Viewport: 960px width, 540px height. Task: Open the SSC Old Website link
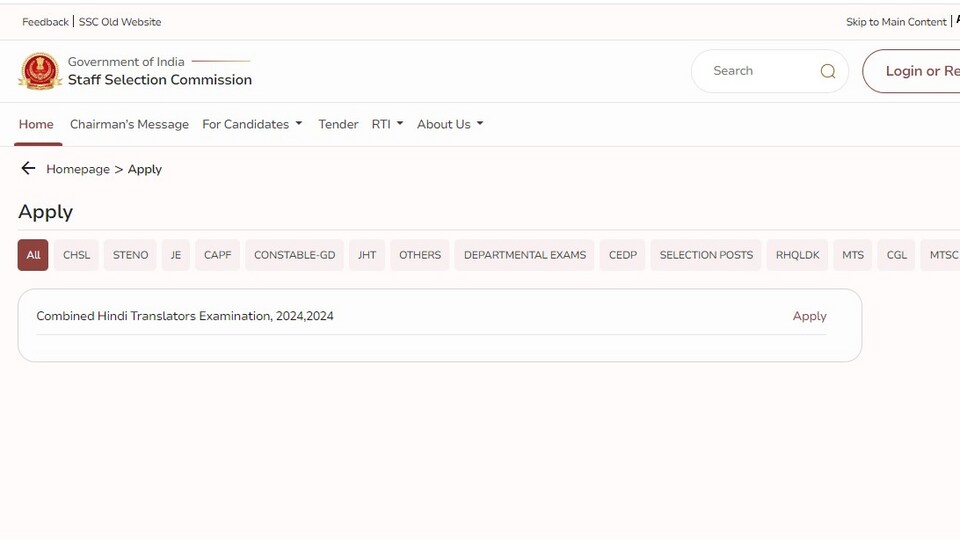click(x=120, y=22)
